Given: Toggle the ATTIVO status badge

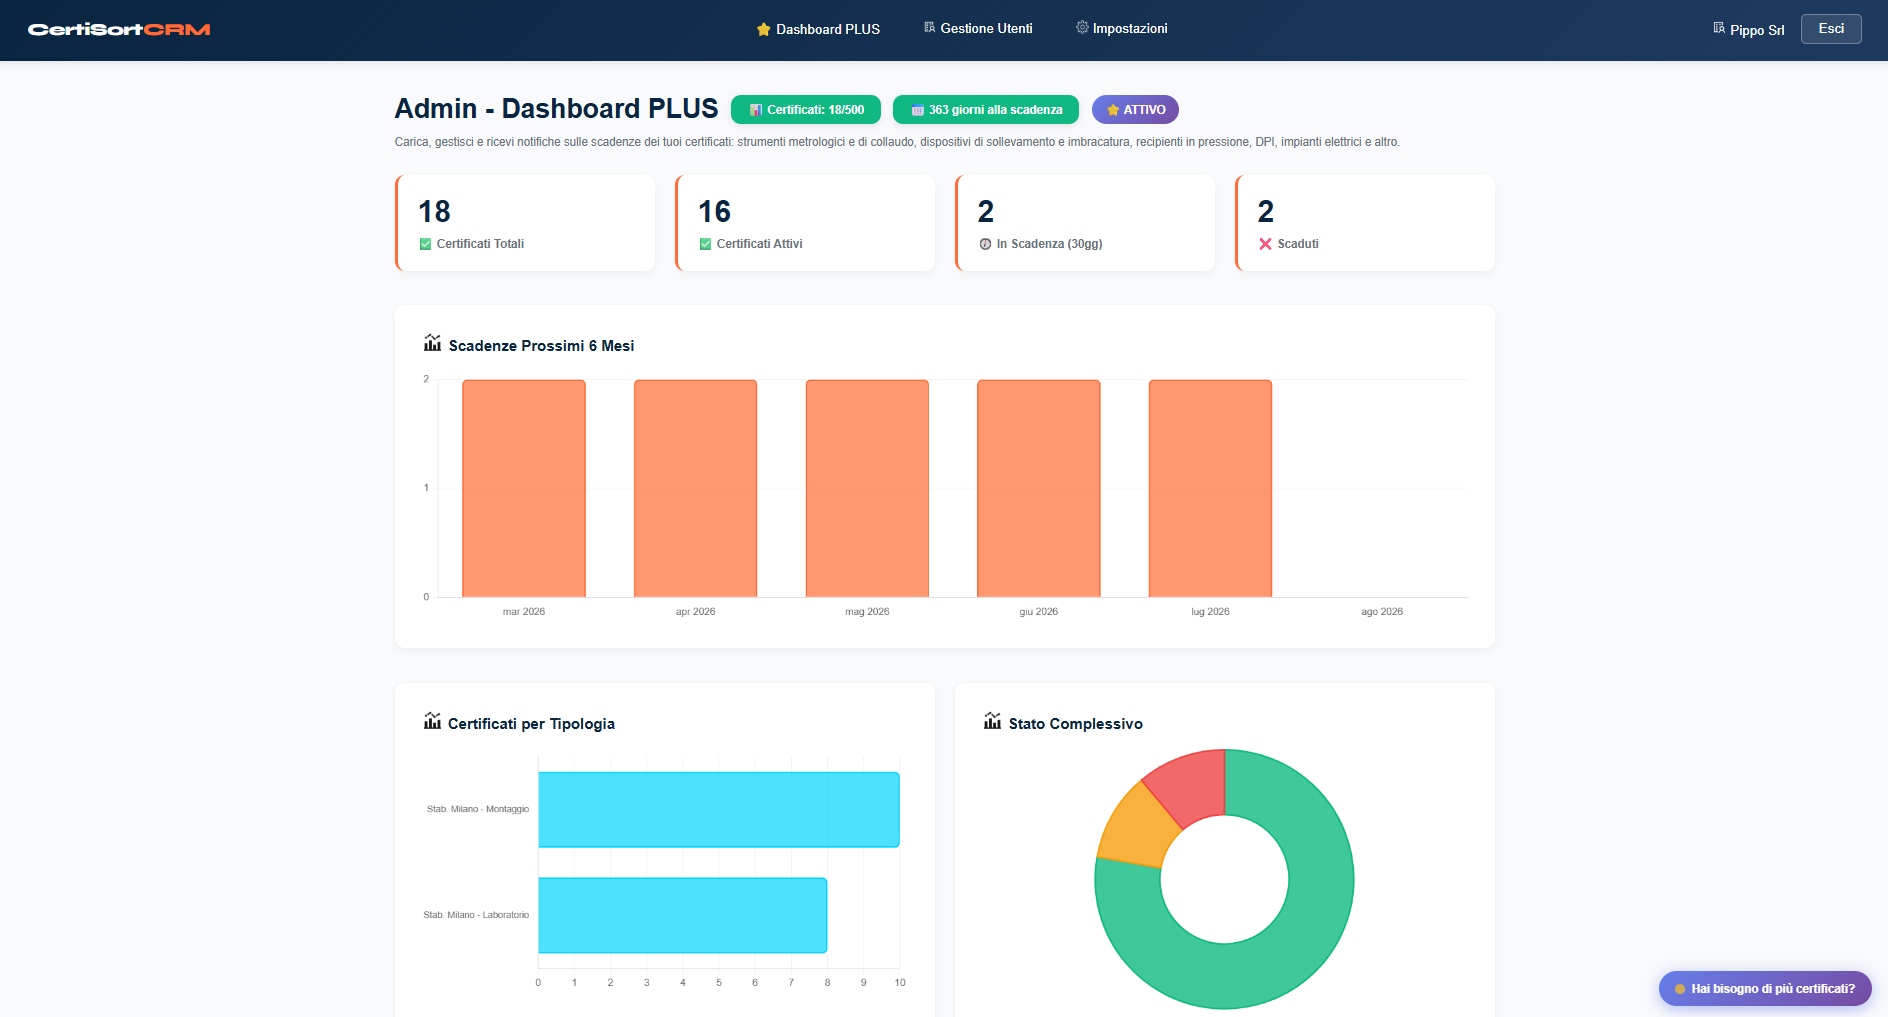Looking at the screenshot, I should pyautogui.click(x=1135, y=109).
